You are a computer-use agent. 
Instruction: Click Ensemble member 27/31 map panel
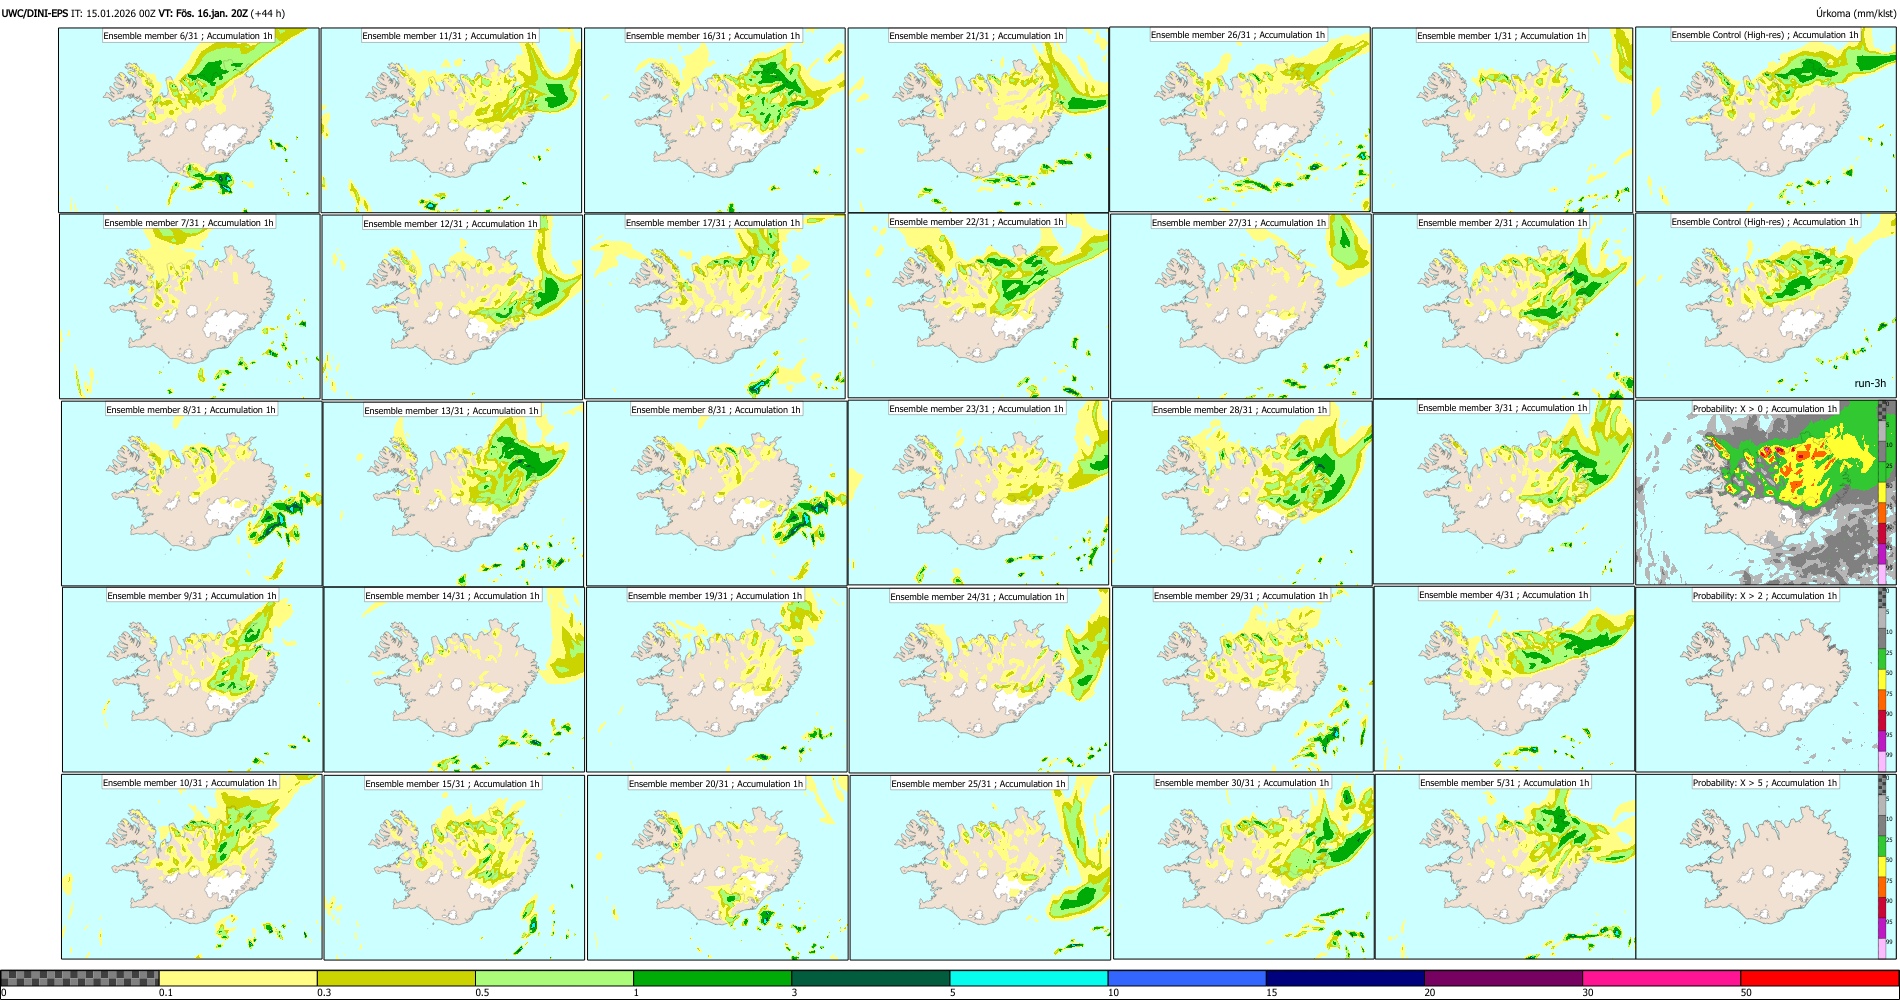tap(1241, 307)
